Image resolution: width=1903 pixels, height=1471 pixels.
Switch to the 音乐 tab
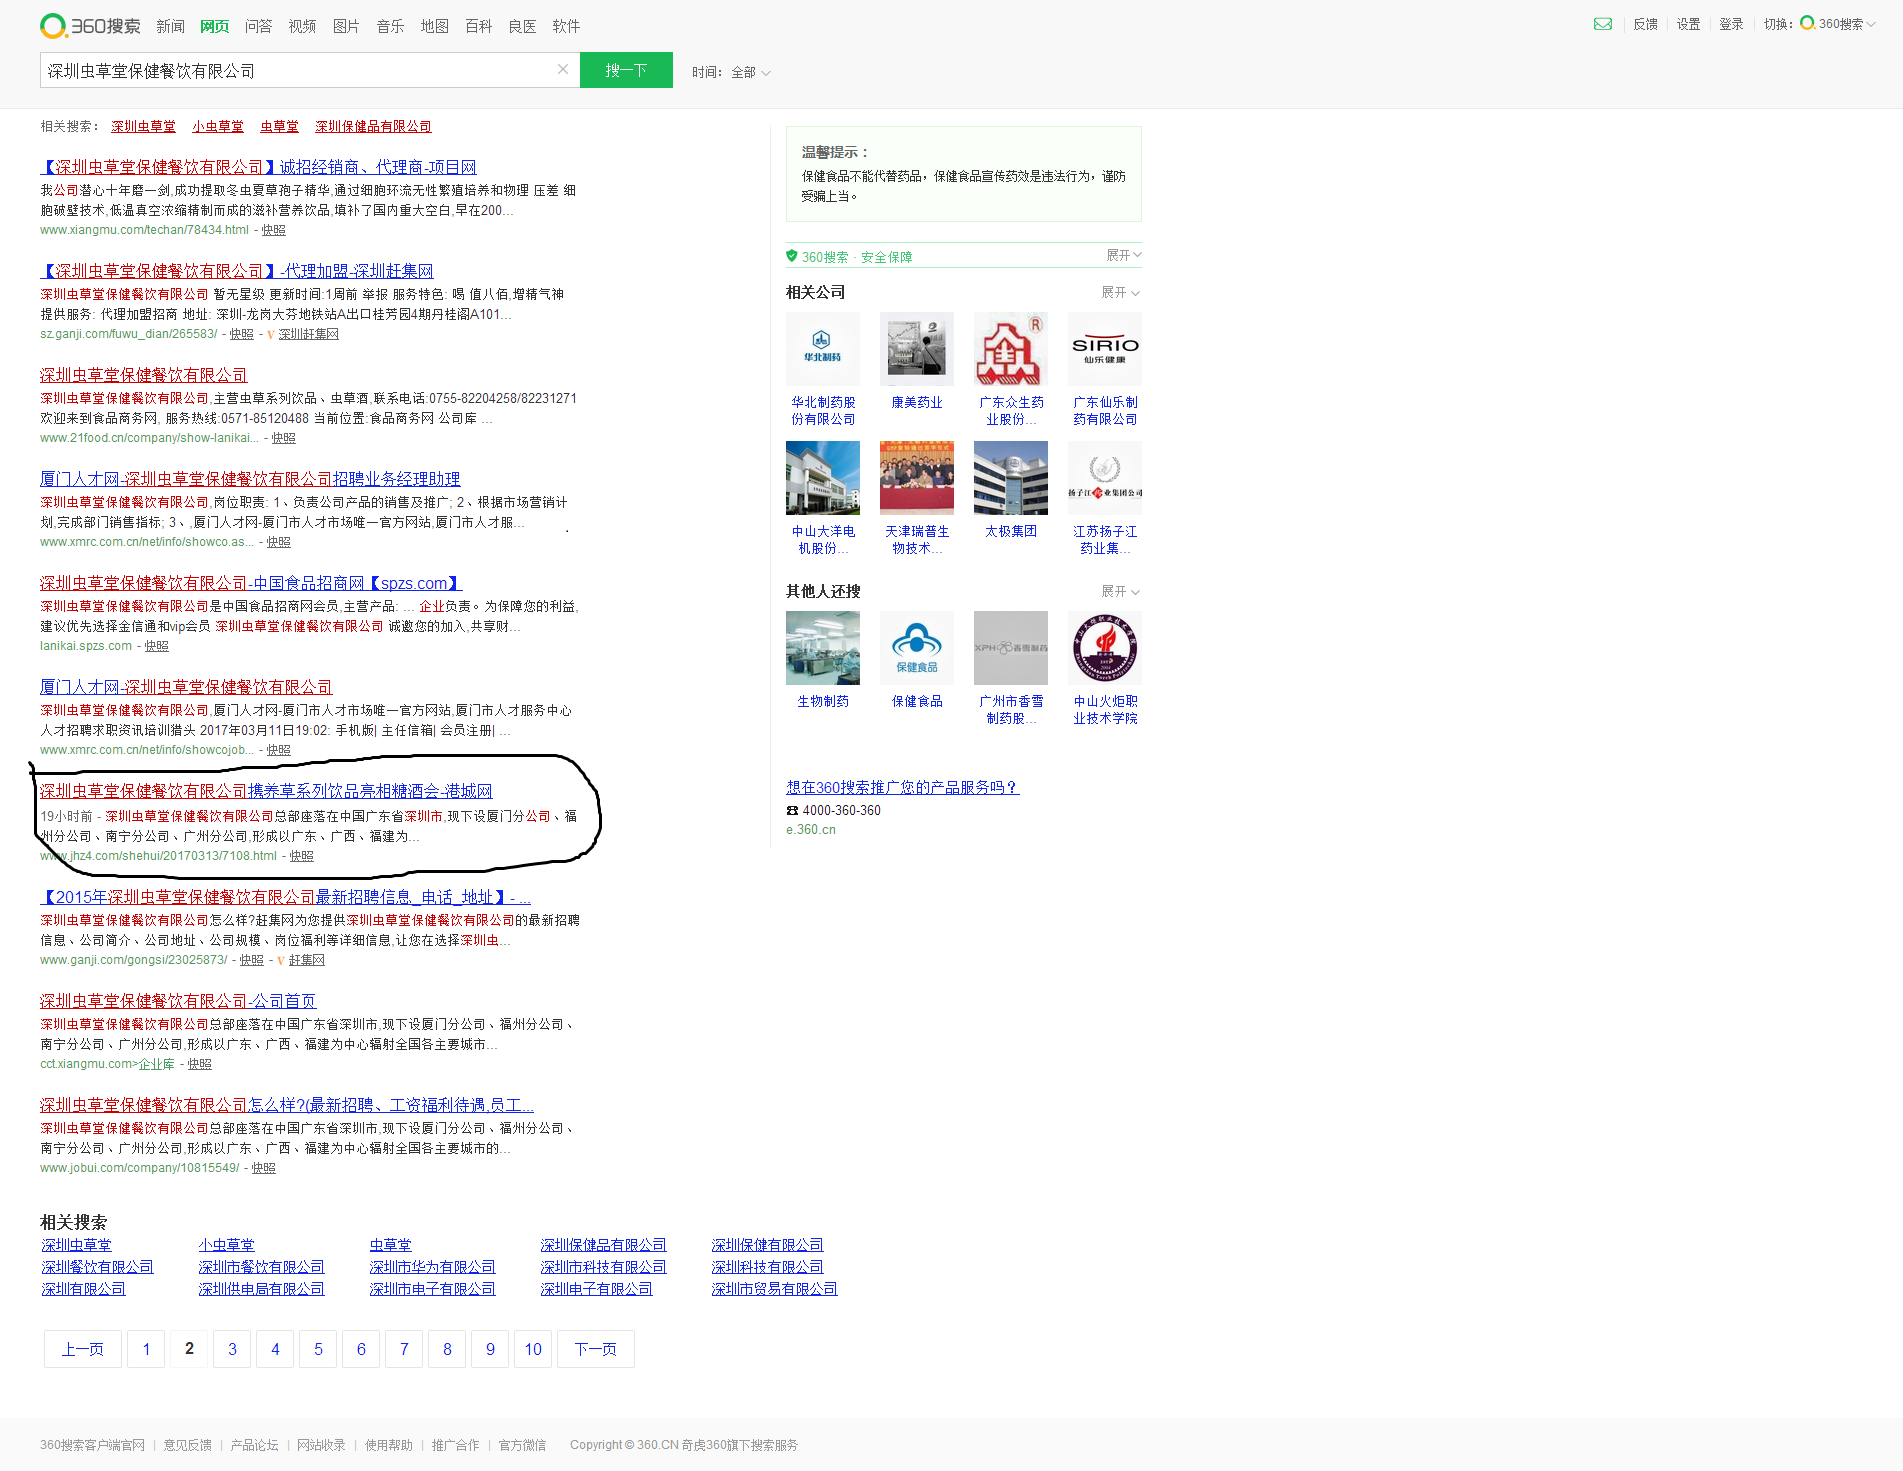coord(390,26)
